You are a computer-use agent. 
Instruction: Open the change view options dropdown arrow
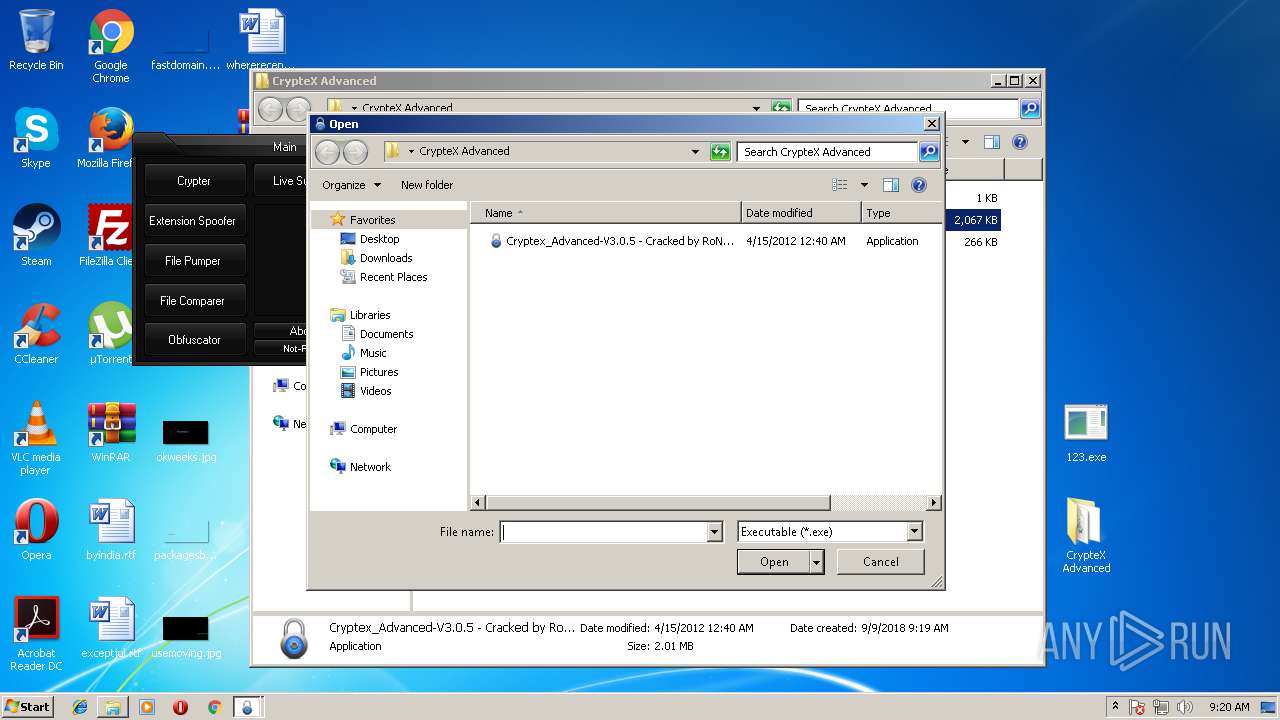[x=865, y=185]
